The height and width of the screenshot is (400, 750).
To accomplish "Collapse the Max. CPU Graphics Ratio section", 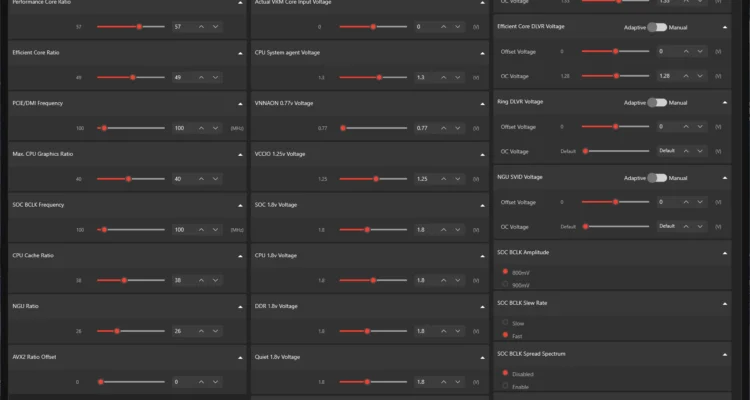I will coord(240,155).
